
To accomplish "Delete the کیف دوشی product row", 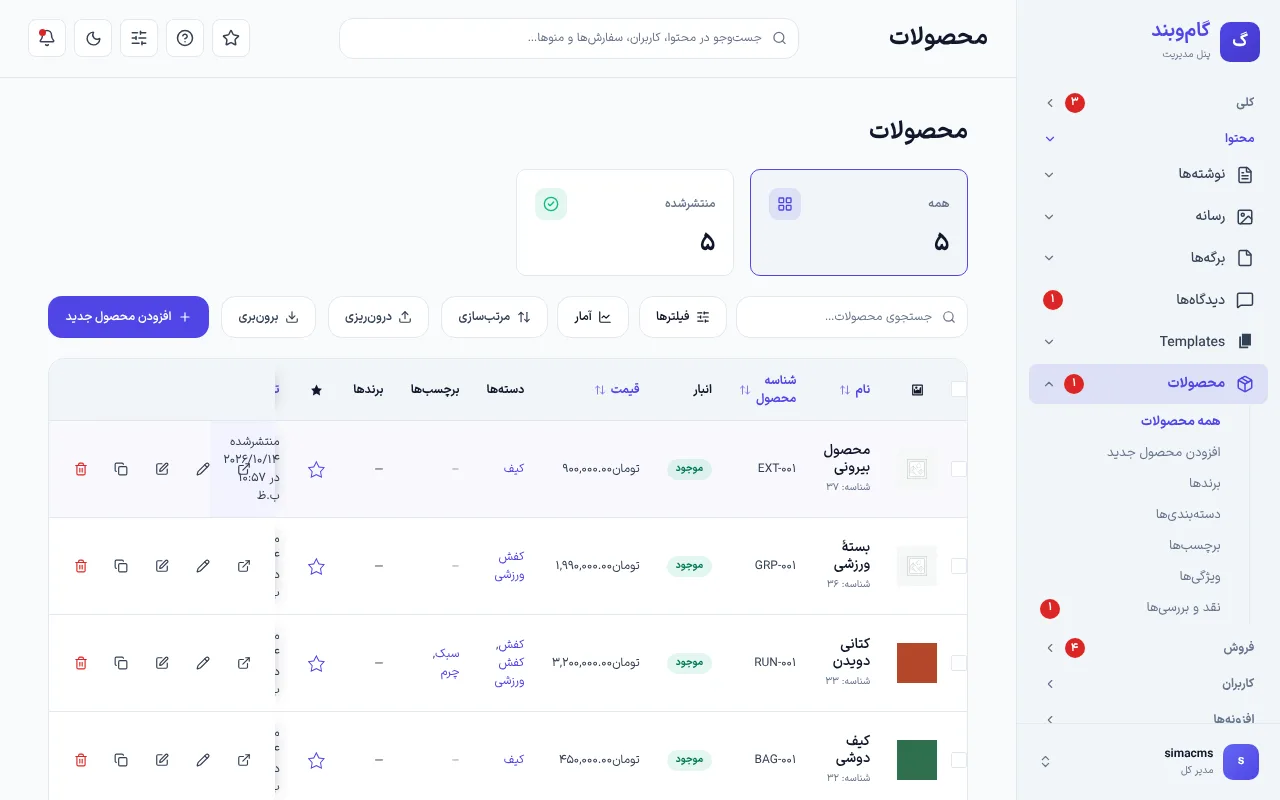I will click(81, 760).
